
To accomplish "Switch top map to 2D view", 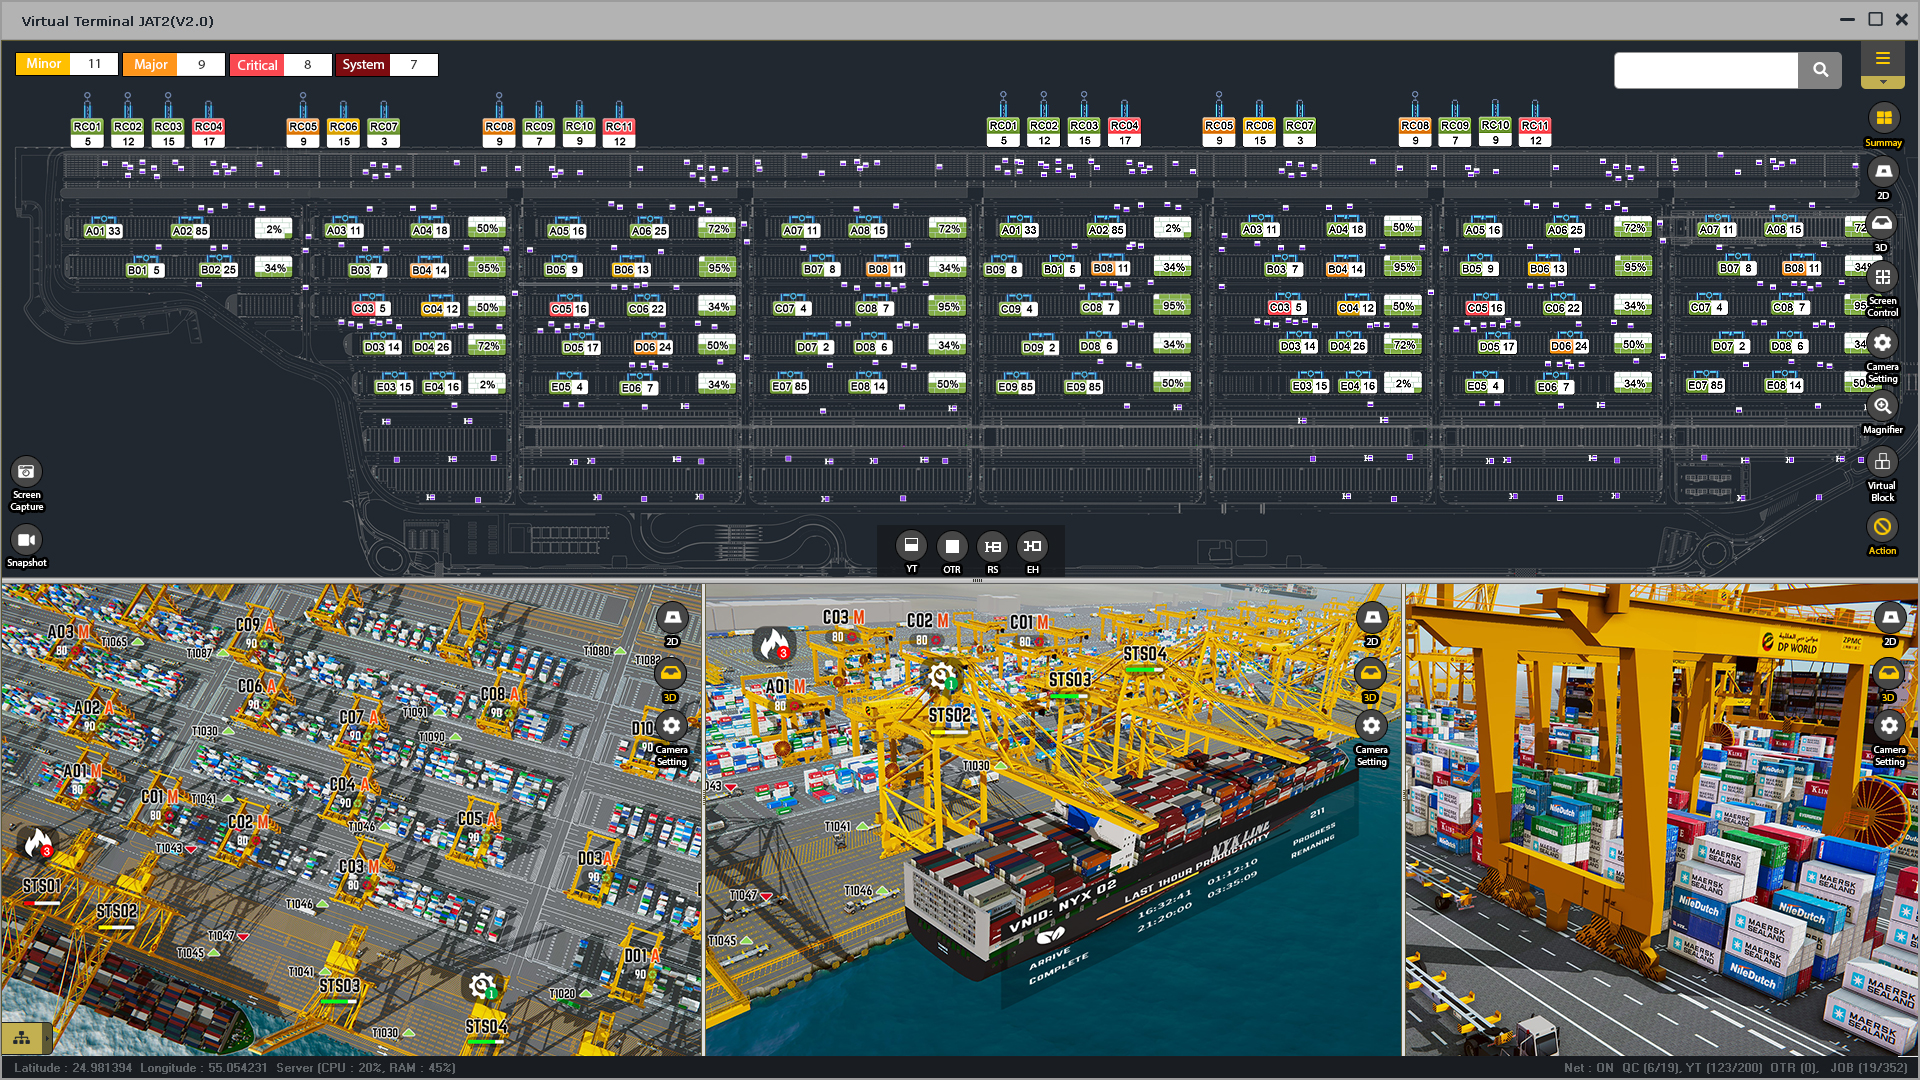I will click(1882, 172).
